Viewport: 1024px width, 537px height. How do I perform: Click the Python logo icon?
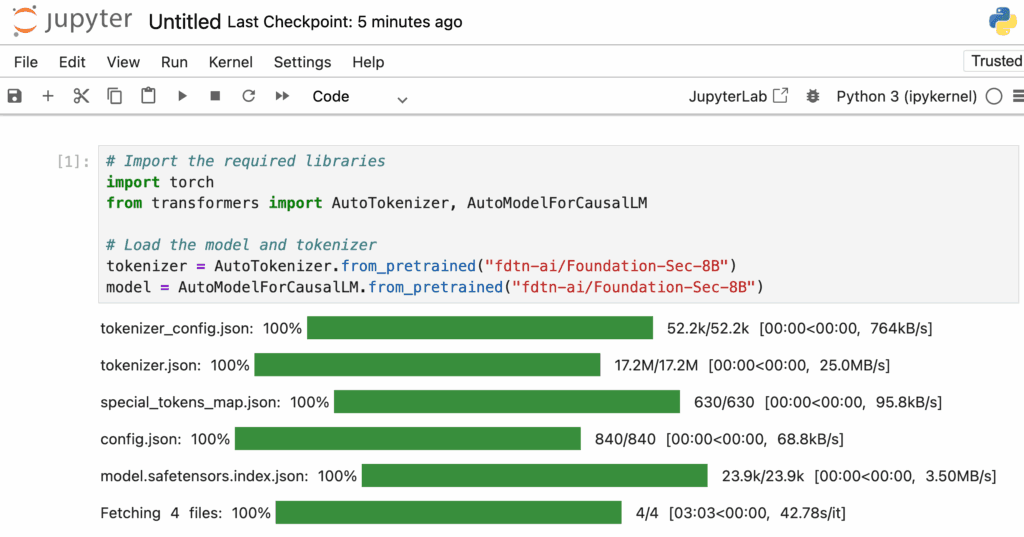pyautogui.click(x=1002, y=22)
